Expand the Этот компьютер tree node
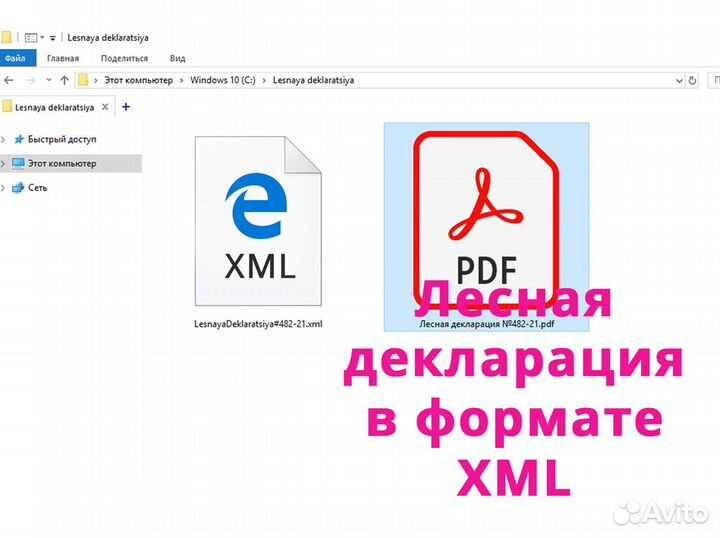The width and height of the screenshot is (720, 538). (x=3, y=163)
